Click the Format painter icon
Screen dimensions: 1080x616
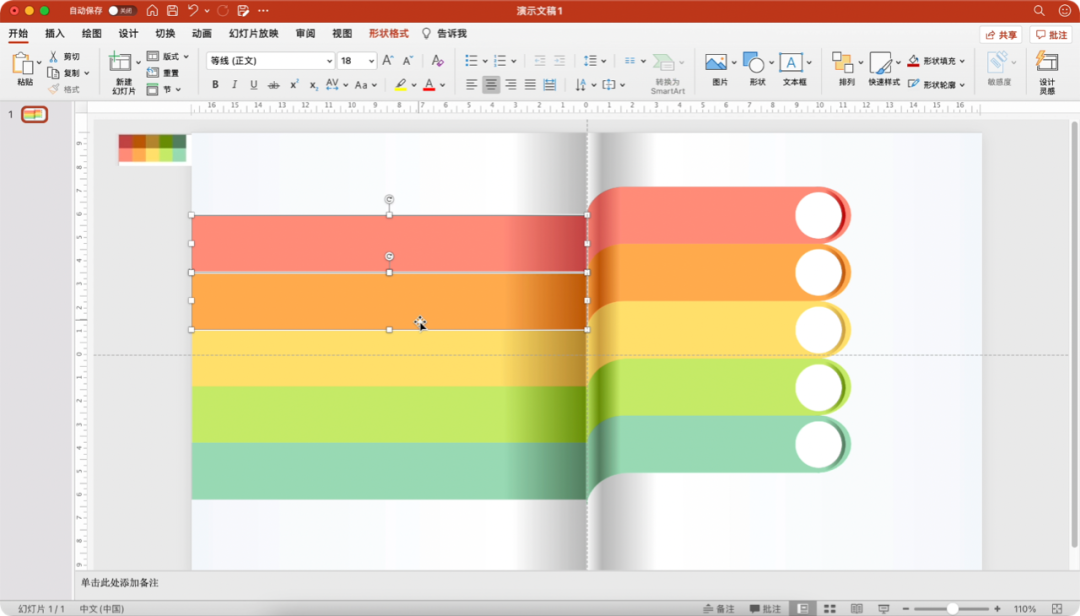[x=53, y=89]
